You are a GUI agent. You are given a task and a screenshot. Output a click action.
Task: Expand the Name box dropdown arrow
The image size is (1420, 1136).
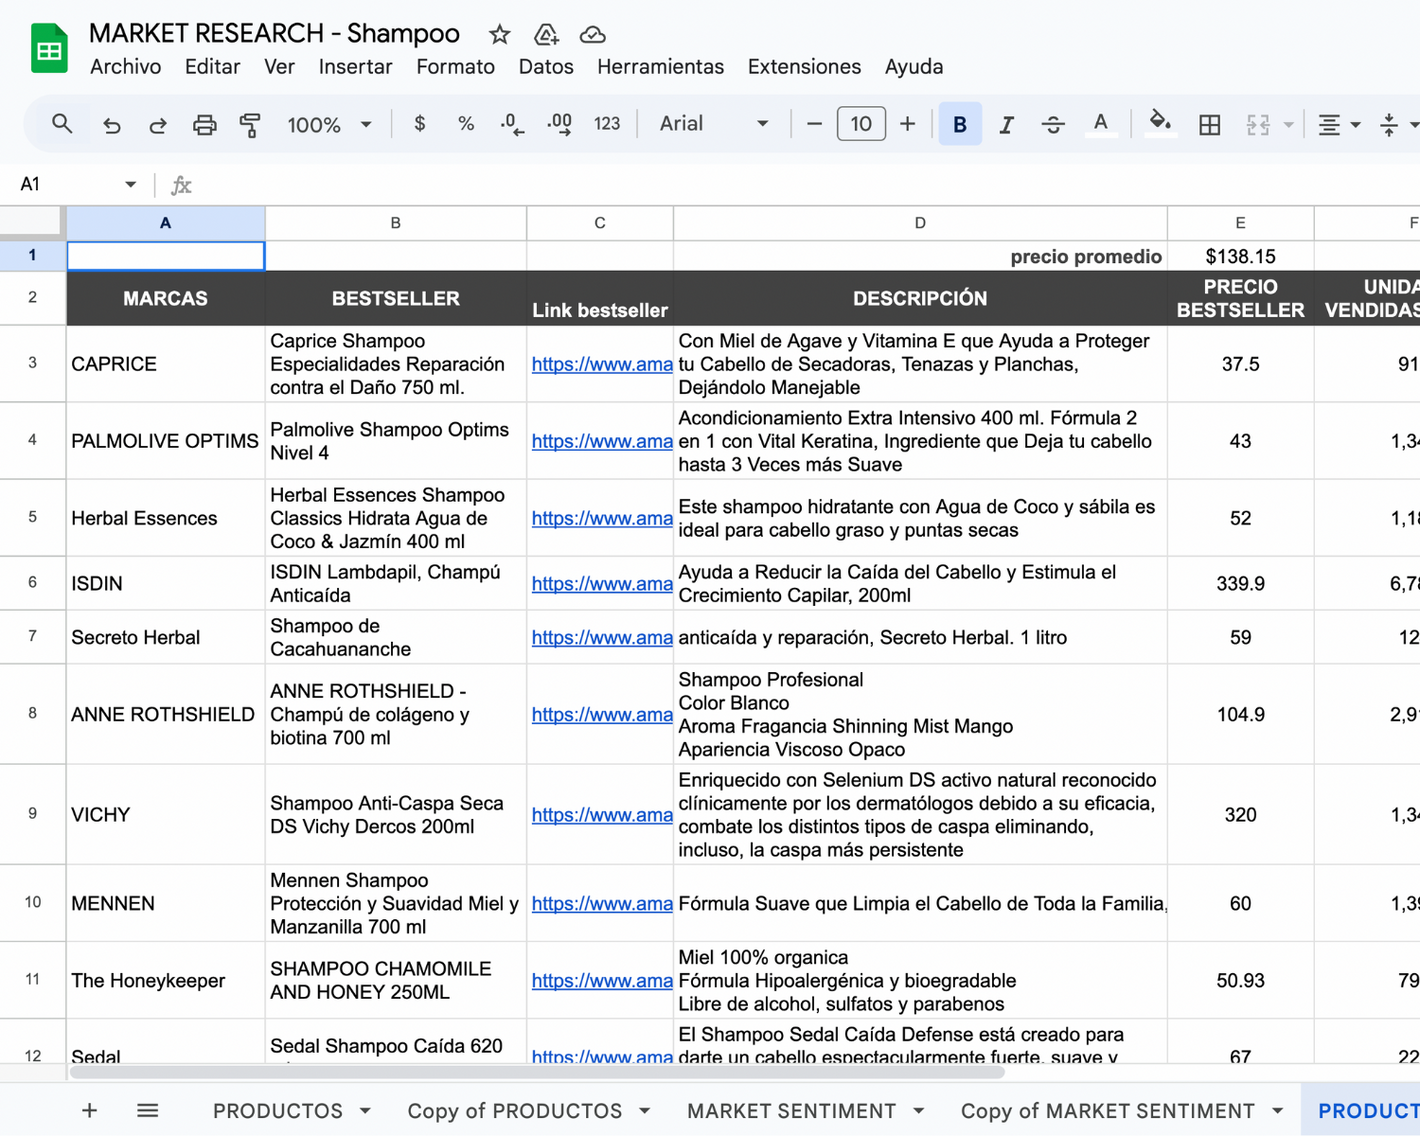(130, 185)
